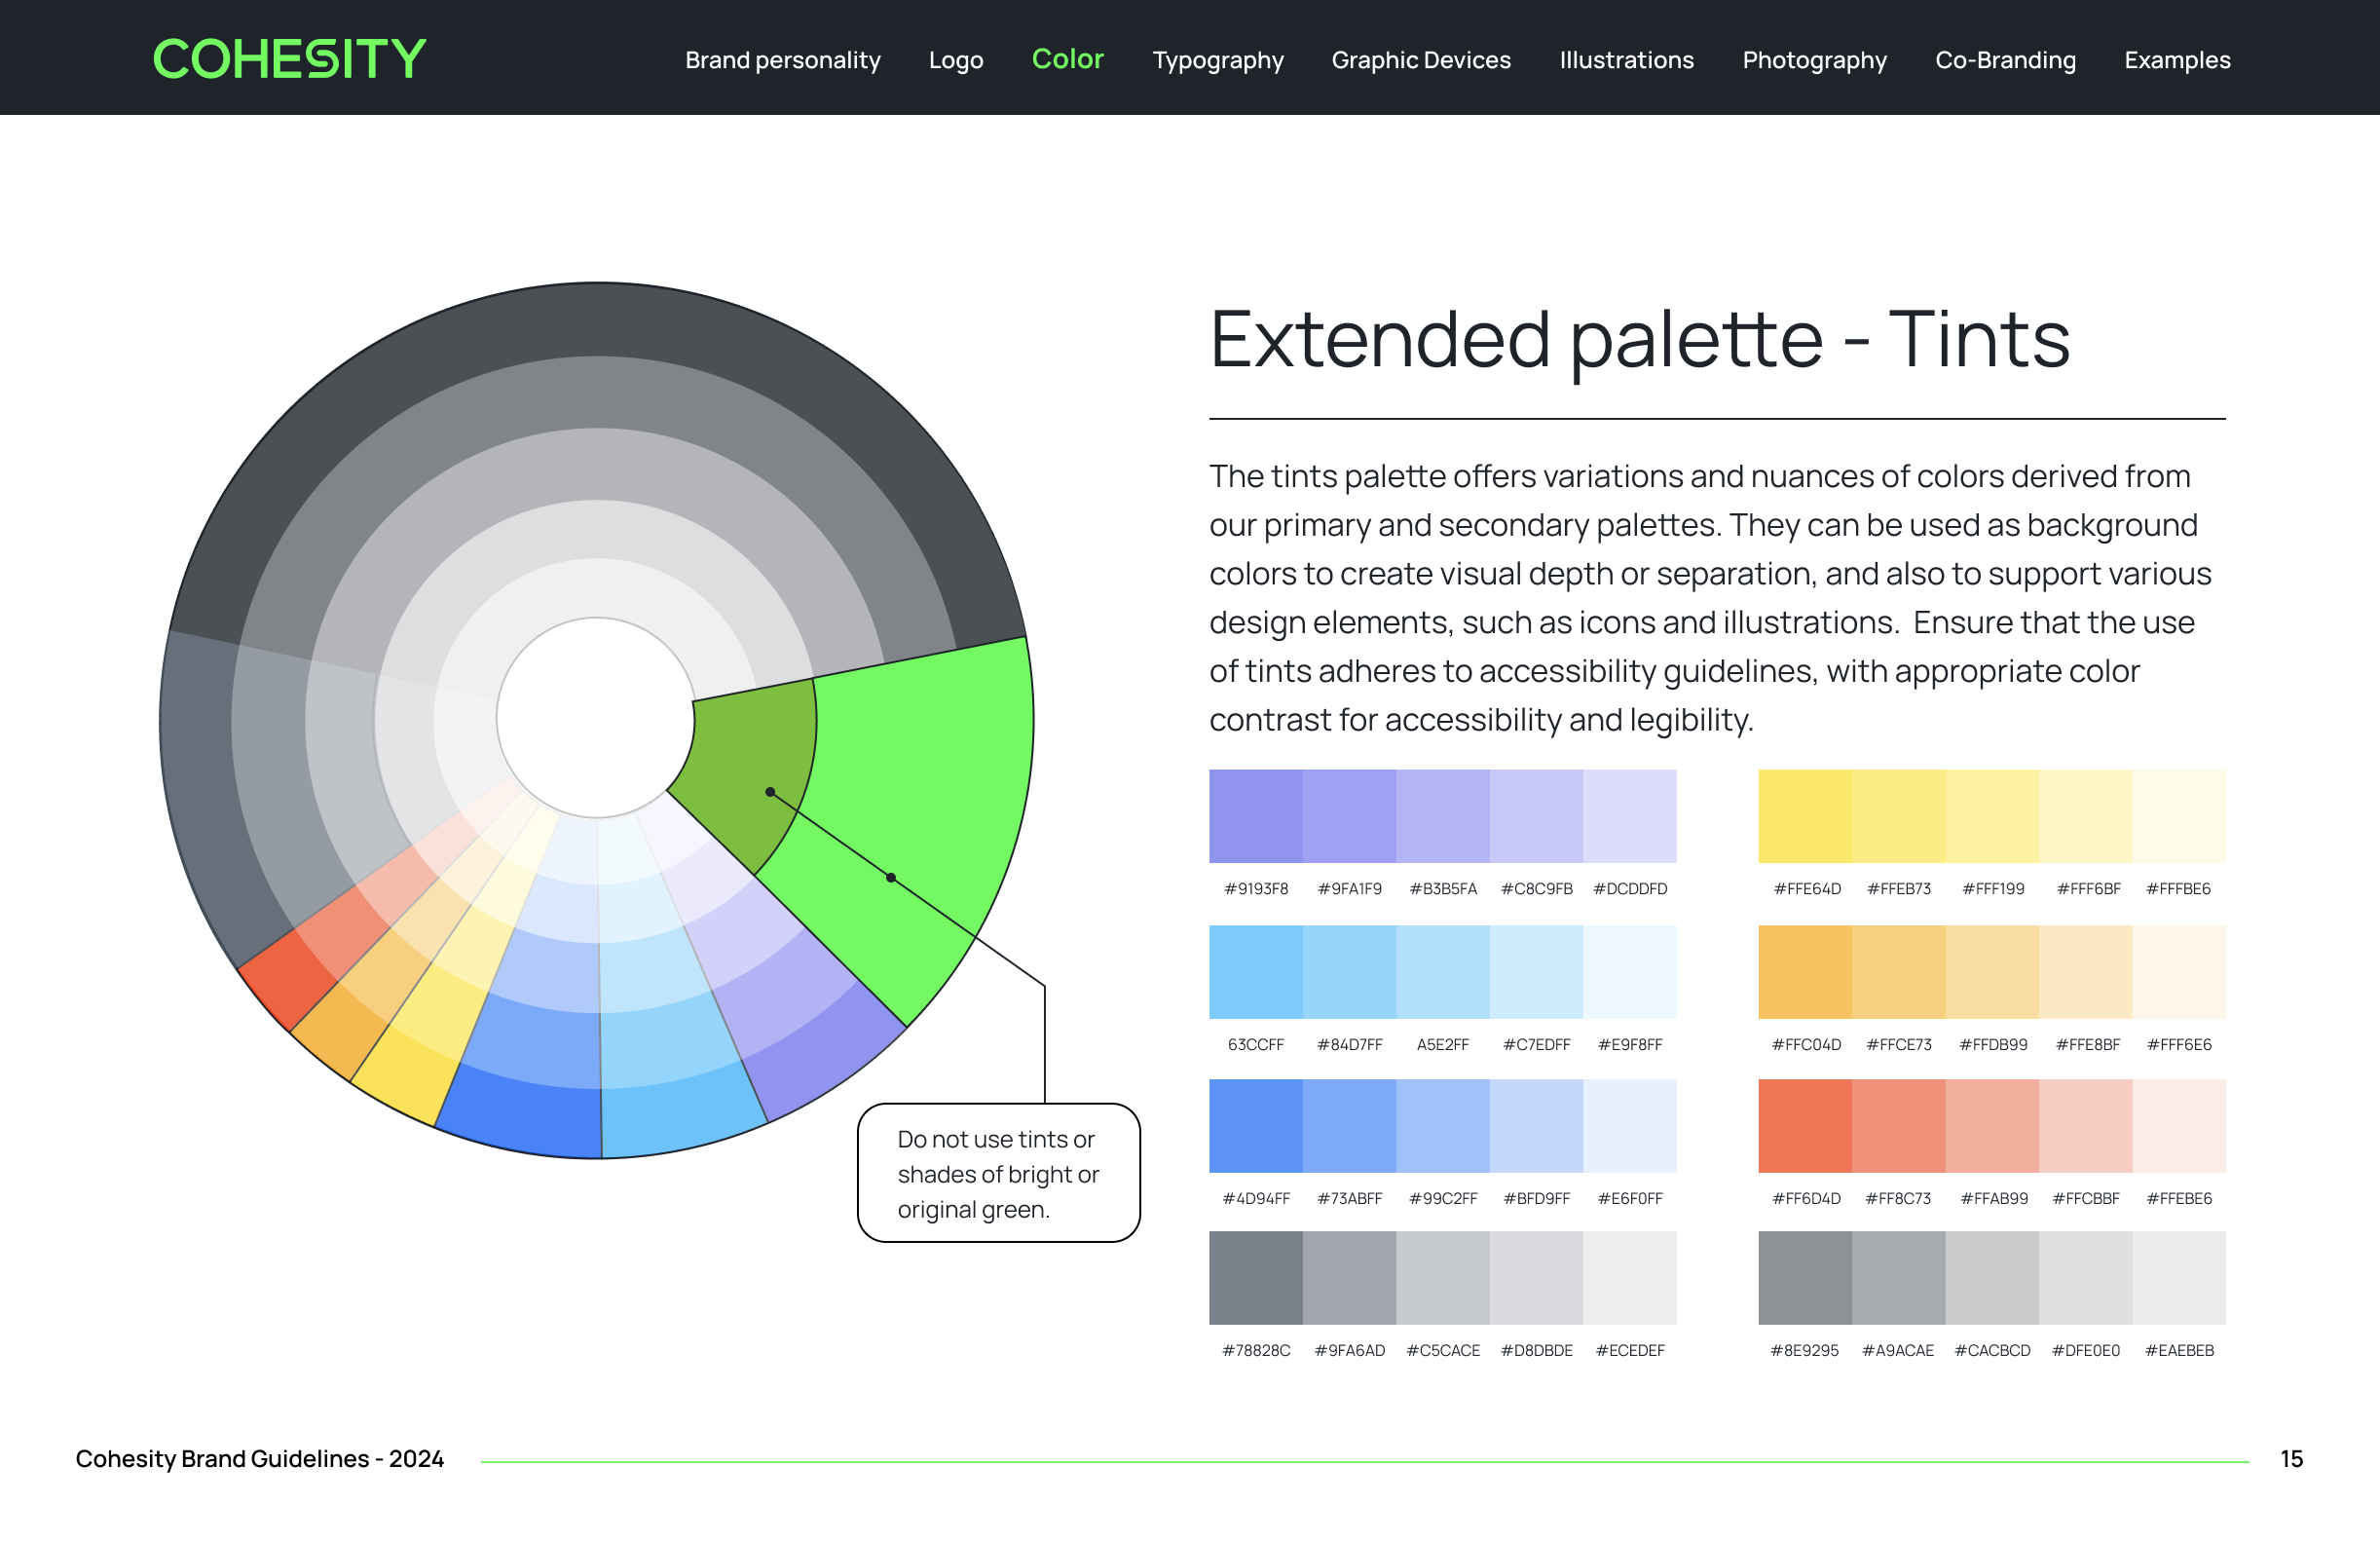
Task: Go to the Logo section
Action: pyautogui.click(x=955, y=60)
